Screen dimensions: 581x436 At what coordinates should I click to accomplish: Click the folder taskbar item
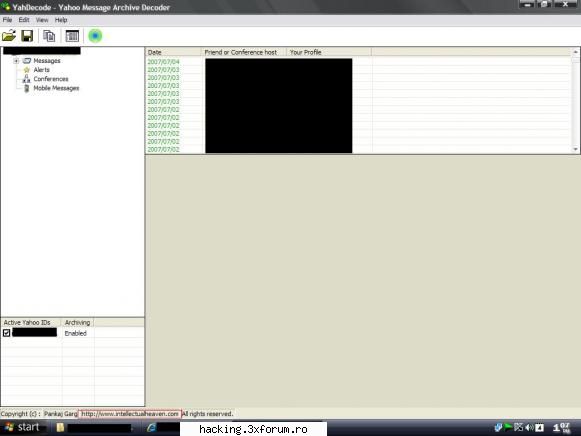point(93,428)
